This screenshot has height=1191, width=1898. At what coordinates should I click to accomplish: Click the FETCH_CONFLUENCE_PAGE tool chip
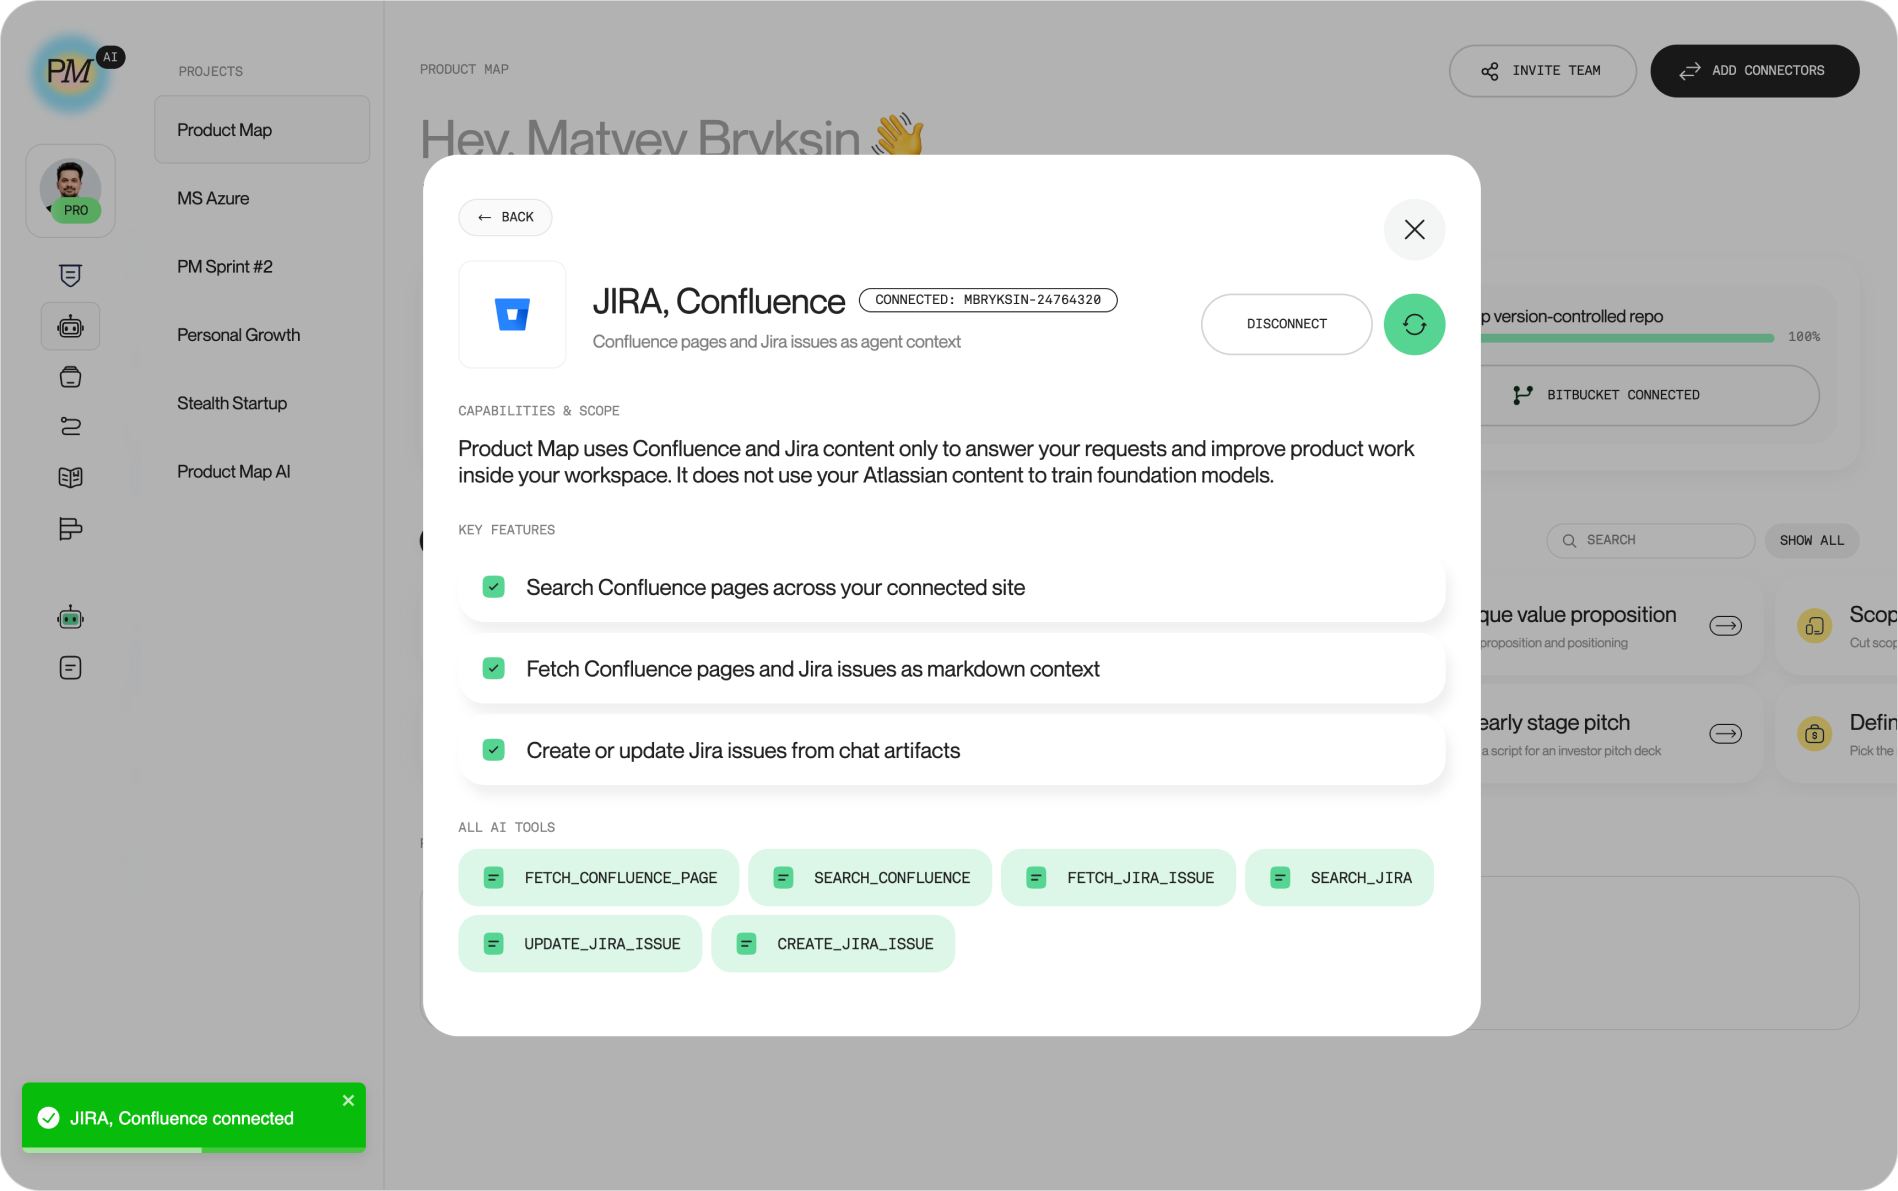click(598, 878)
